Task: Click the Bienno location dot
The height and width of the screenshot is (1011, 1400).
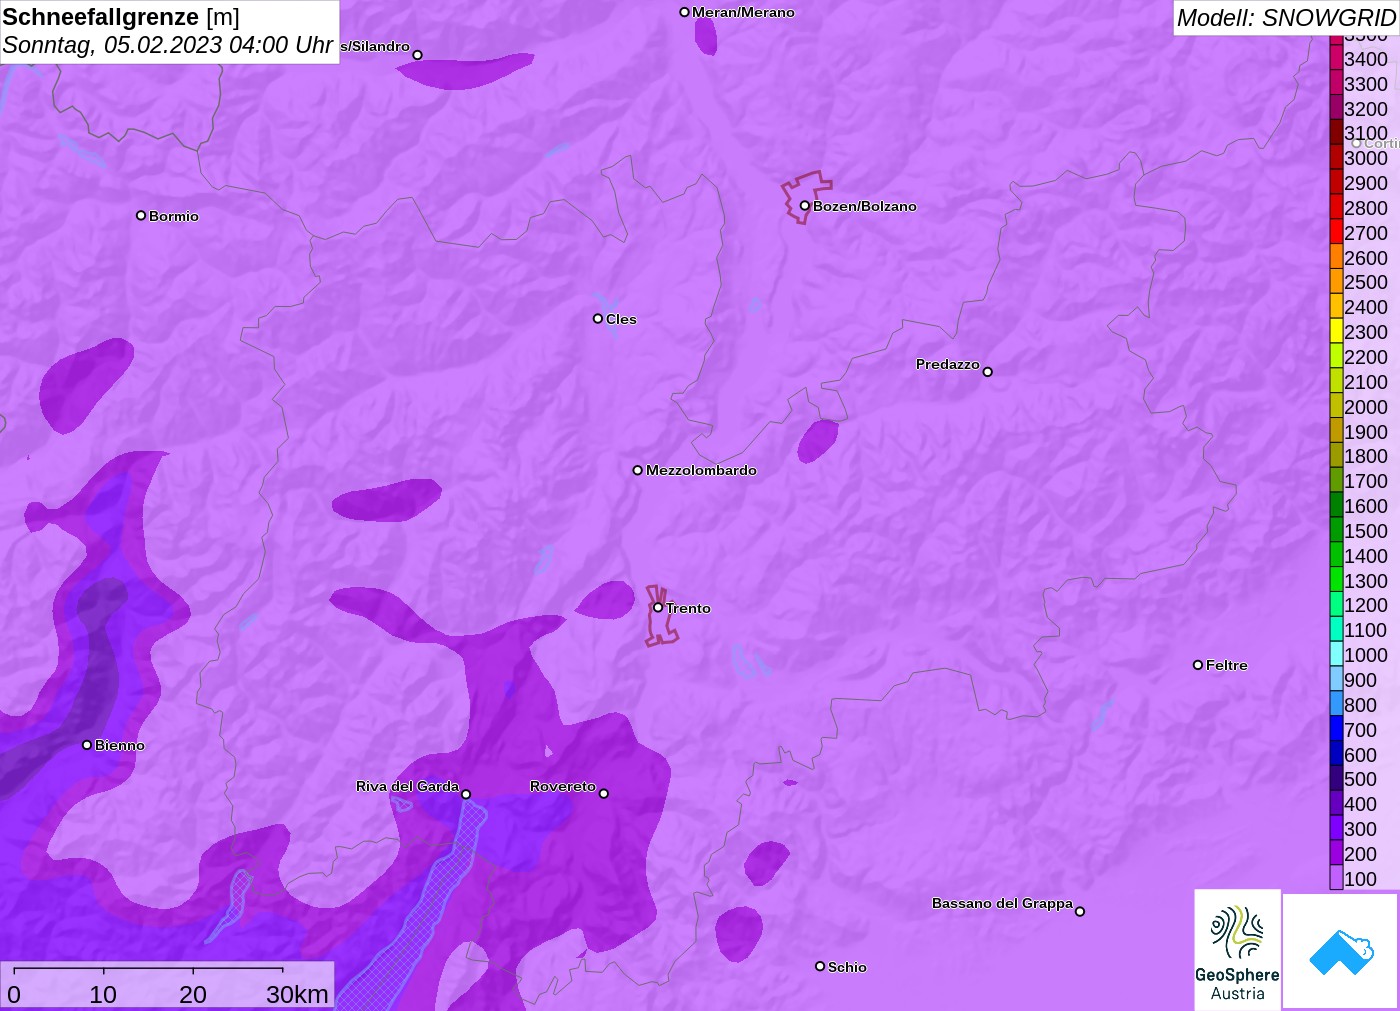Action: click(87, 745)
